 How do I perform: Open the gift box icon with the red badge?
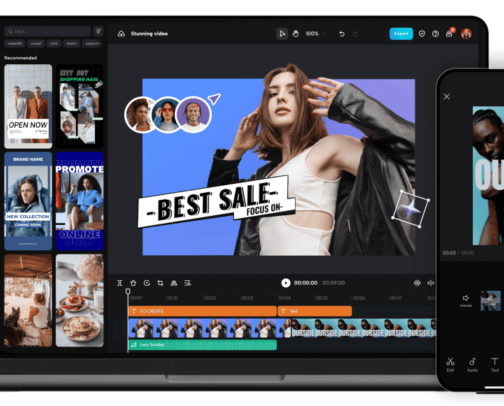(449, 33)
